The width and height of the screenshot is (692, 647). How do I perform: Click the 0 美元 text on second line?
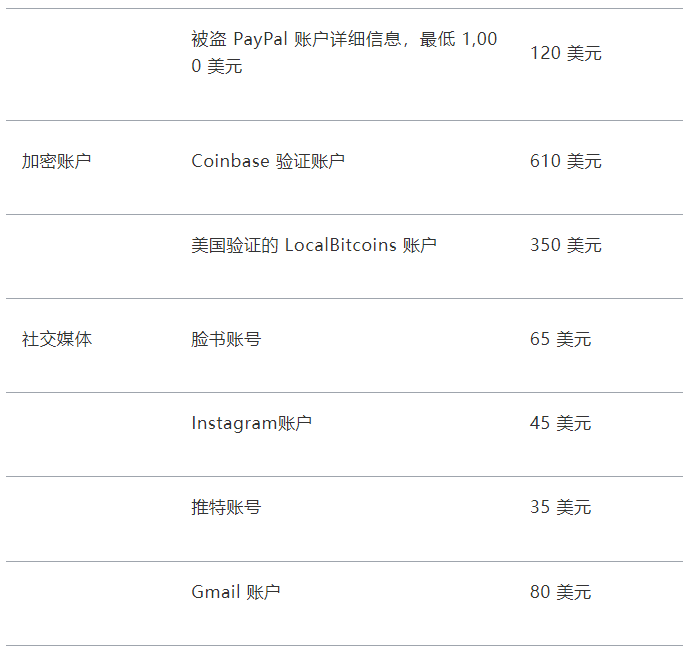tap(216, 67)
